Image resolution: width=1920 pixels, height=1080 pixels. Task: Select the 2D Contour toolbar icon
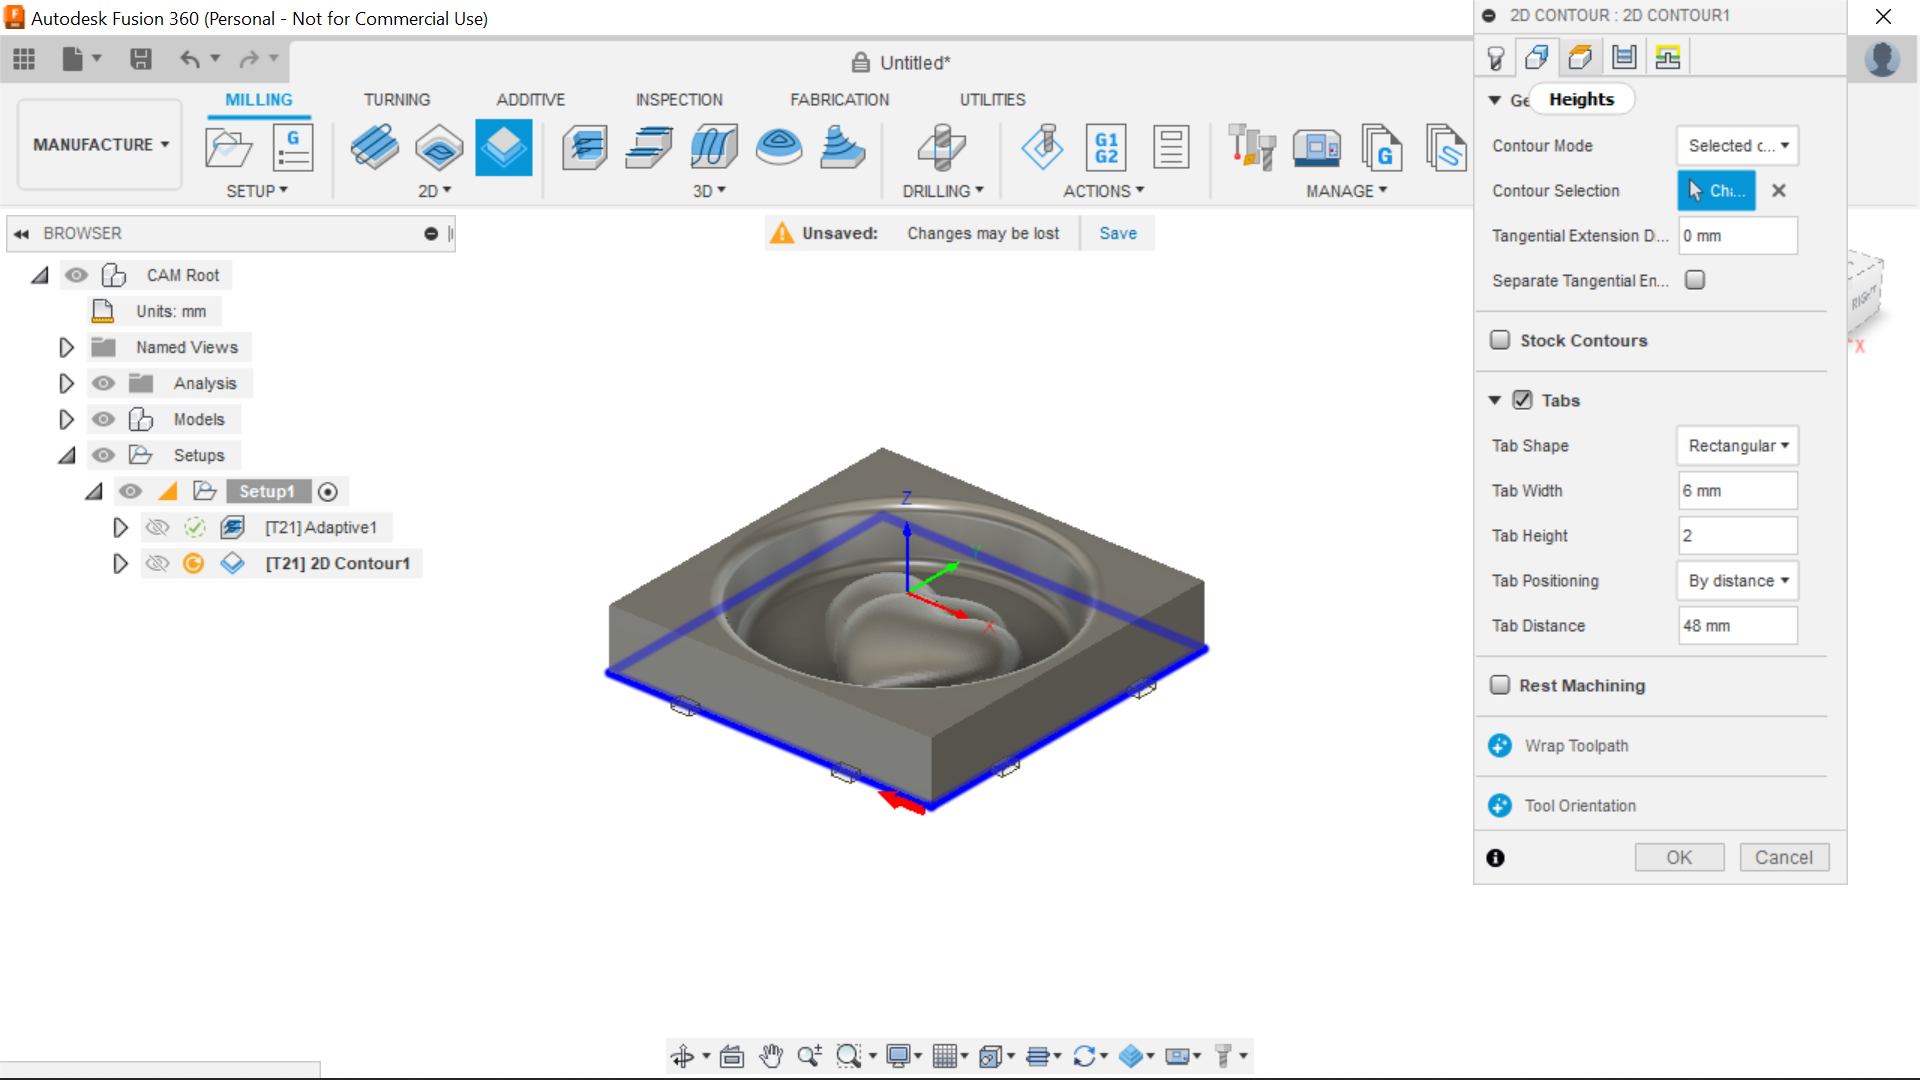point(503,148)
